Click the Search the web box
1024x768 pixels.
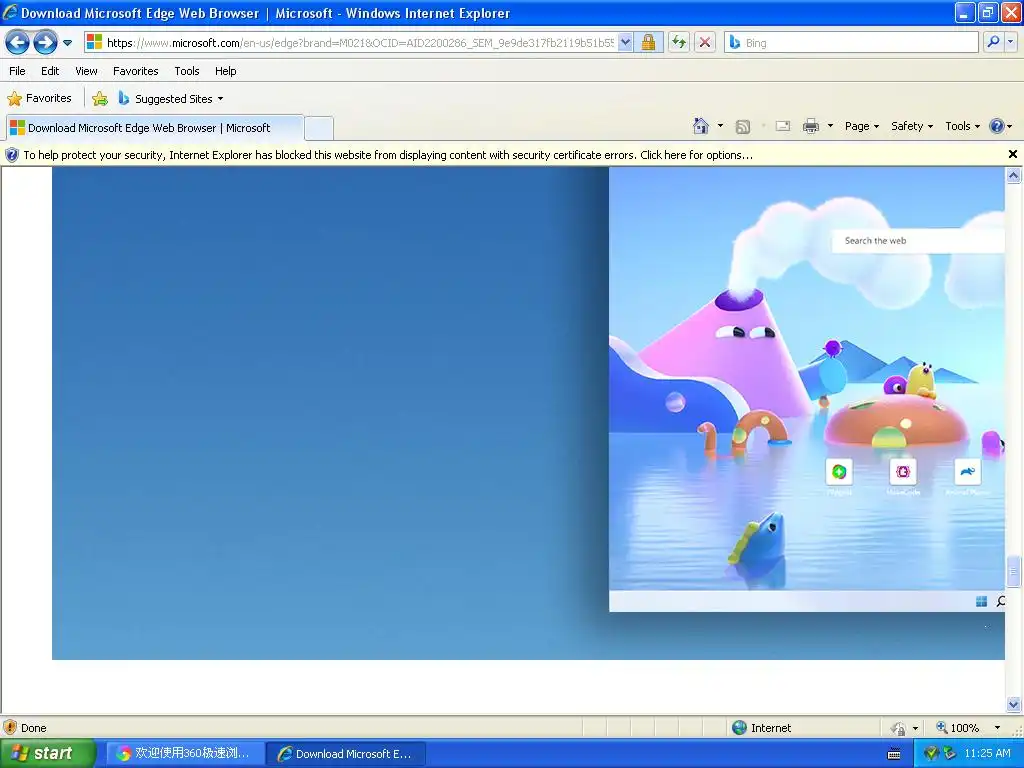[x=918, y=241]
